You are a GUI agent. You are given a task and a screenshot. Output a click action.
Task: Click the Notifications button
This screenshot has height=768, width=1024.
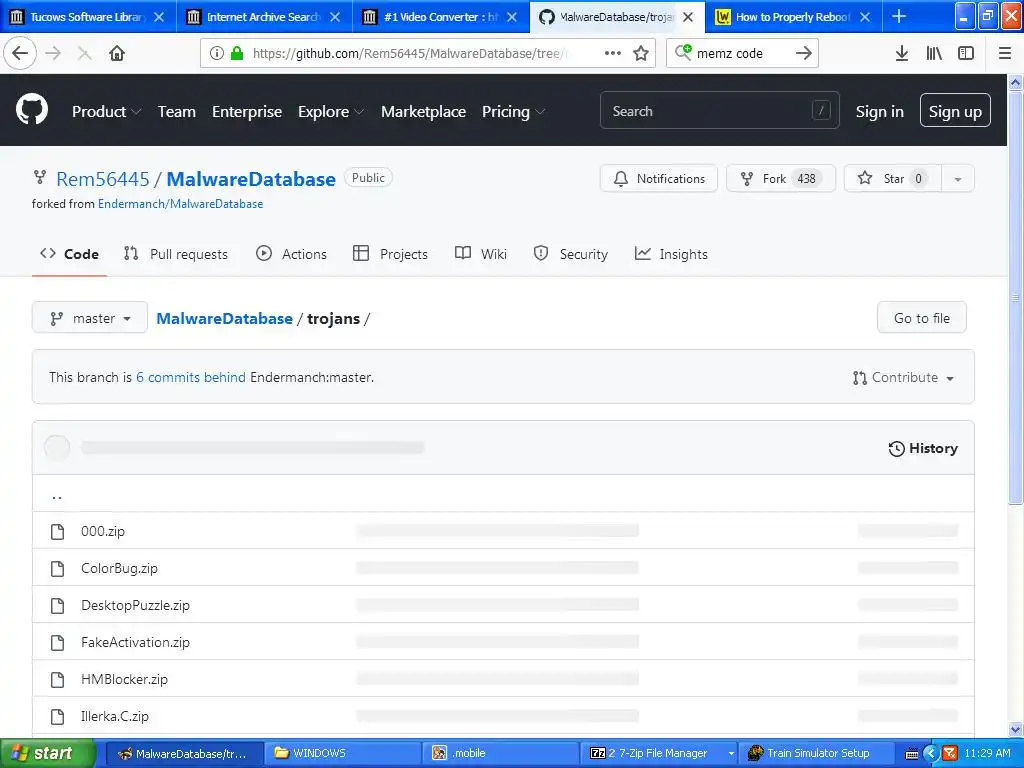pos(659,179)
